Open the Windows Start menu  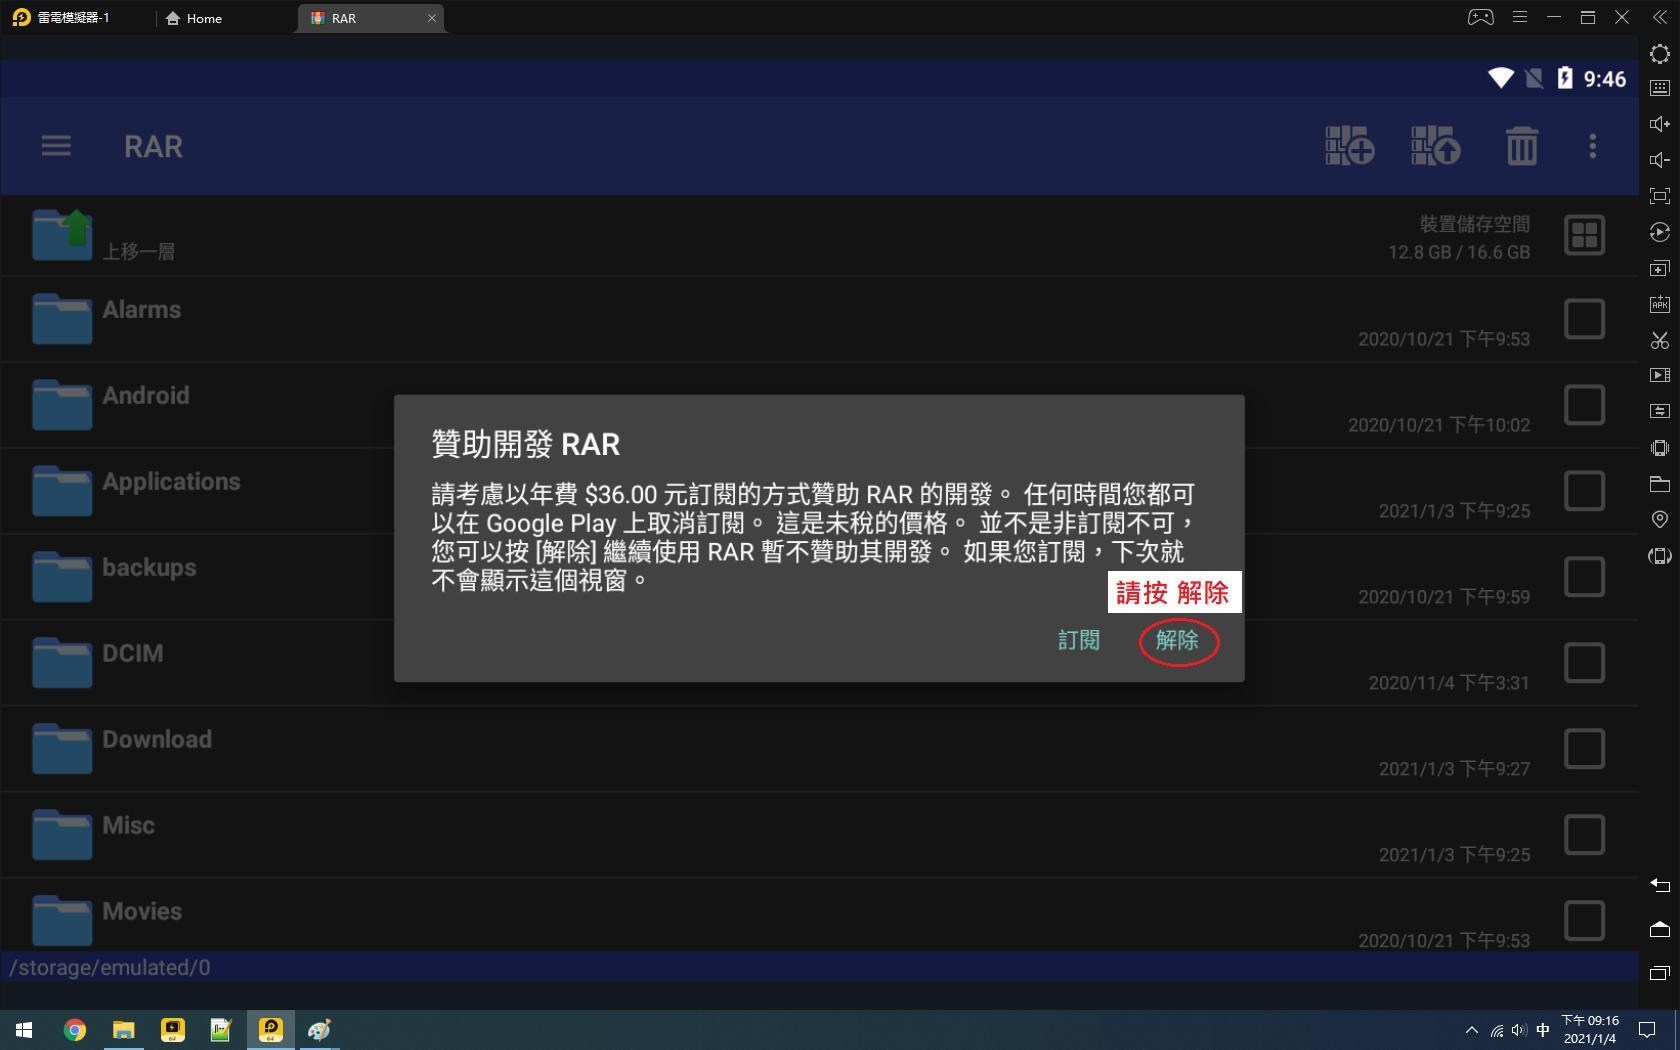24,1030
